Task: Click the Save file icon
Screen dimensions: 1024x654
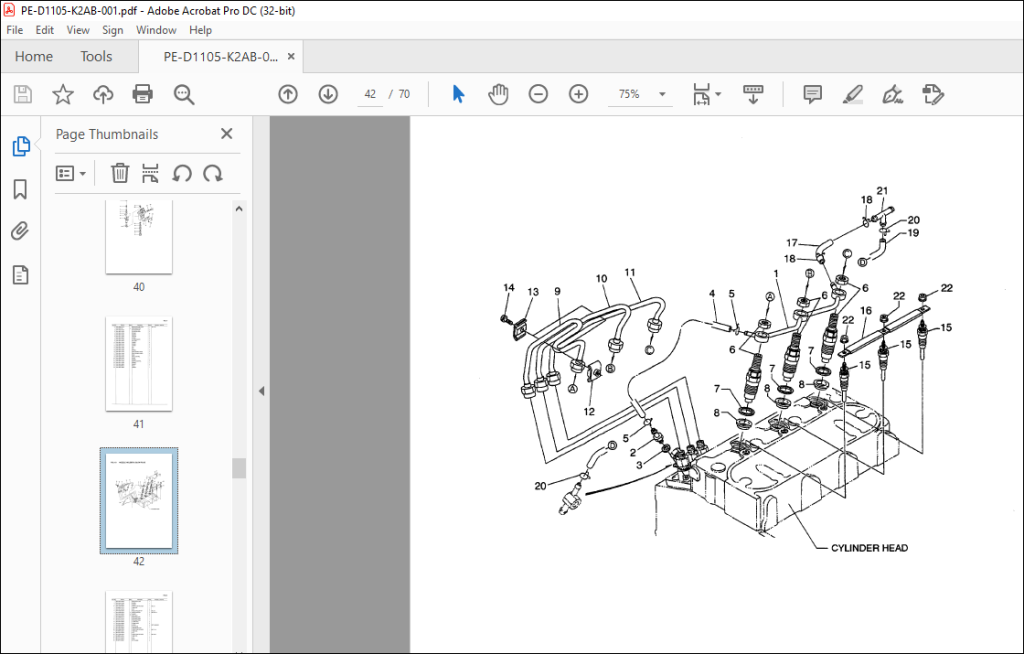Action: [23, 94]
